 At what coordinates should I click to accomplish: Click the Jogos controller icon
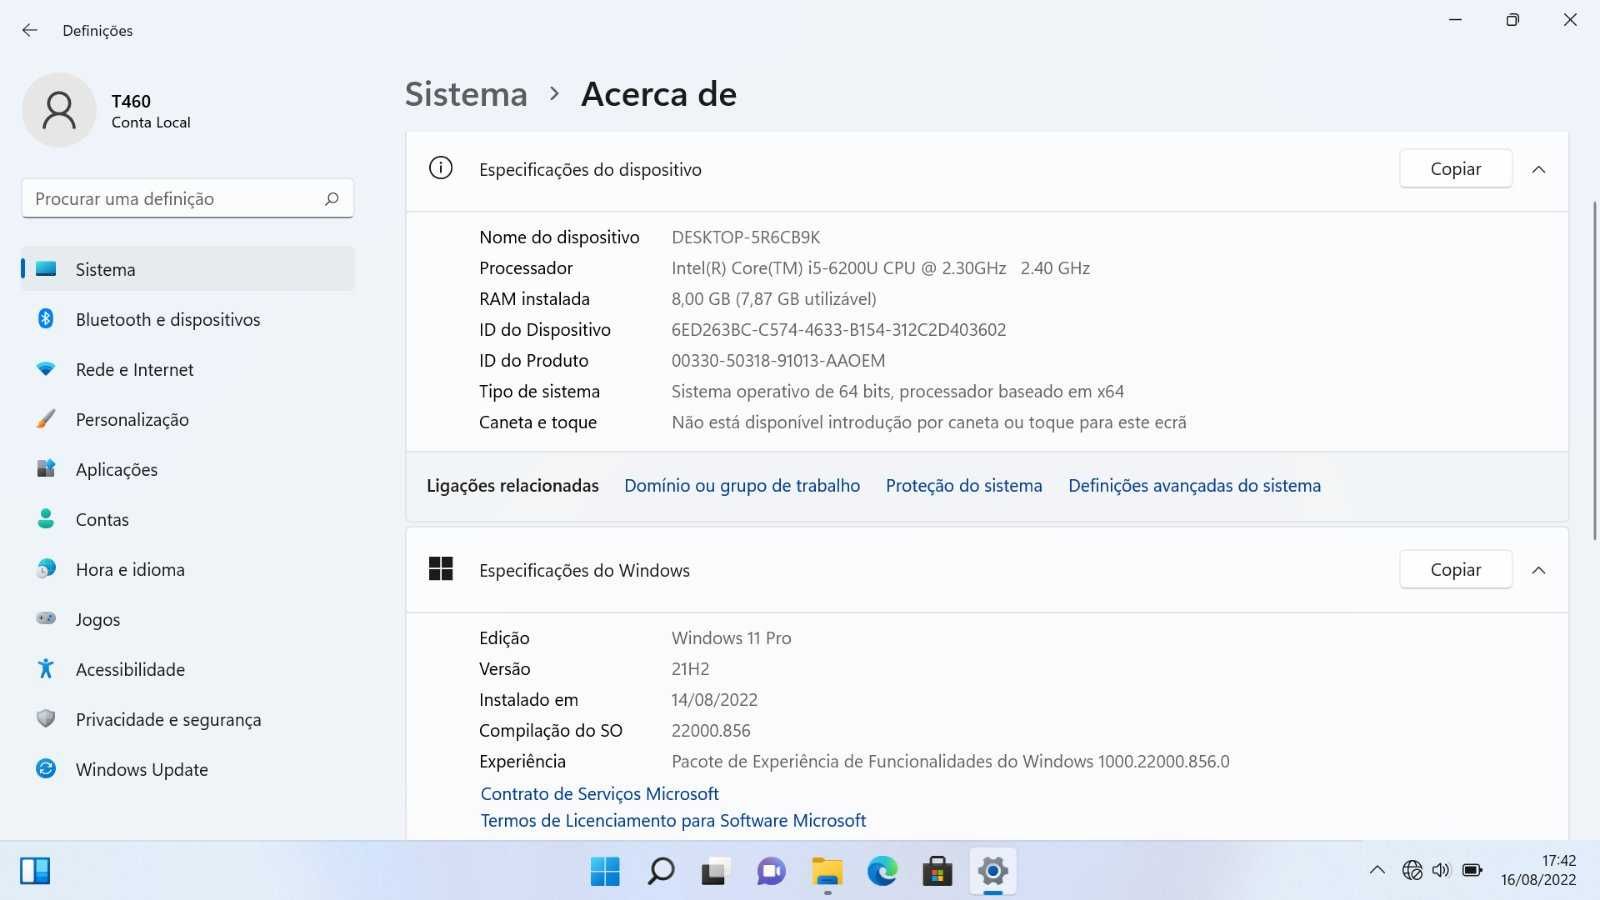click(x=46, y=619)
